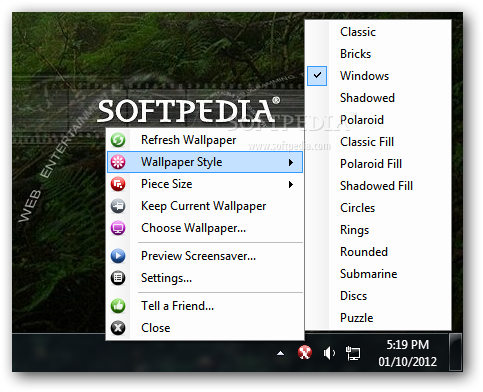The height and width of the screenshot is (392, 483).
Task: Select the Rounded wallpaper style
Action: click(378, 252)
